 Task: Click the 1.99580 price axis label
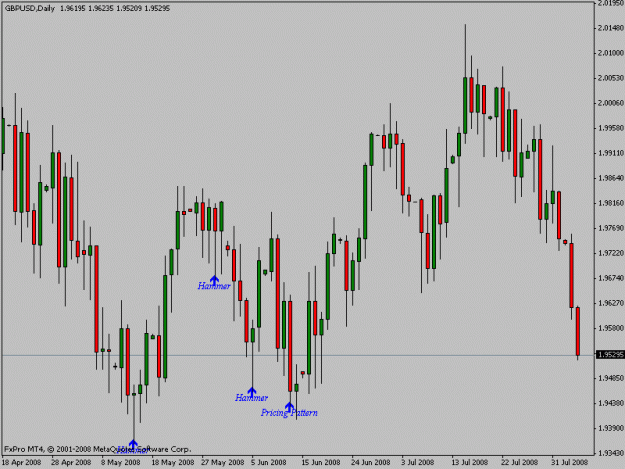click(610, 128)
